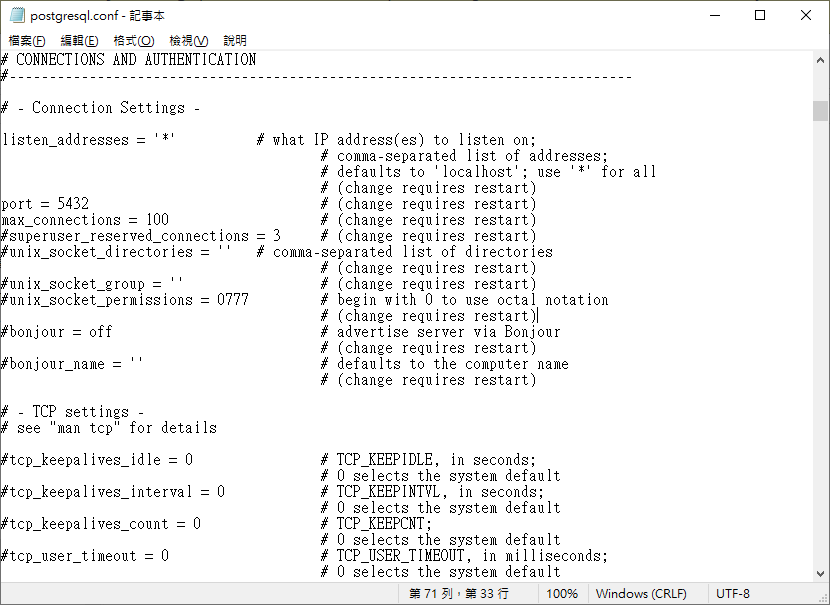Click the #tcp_keepalives_idle = 0 setting text
The width and height of the screenshot is (830, 605).
coord(97,459)
